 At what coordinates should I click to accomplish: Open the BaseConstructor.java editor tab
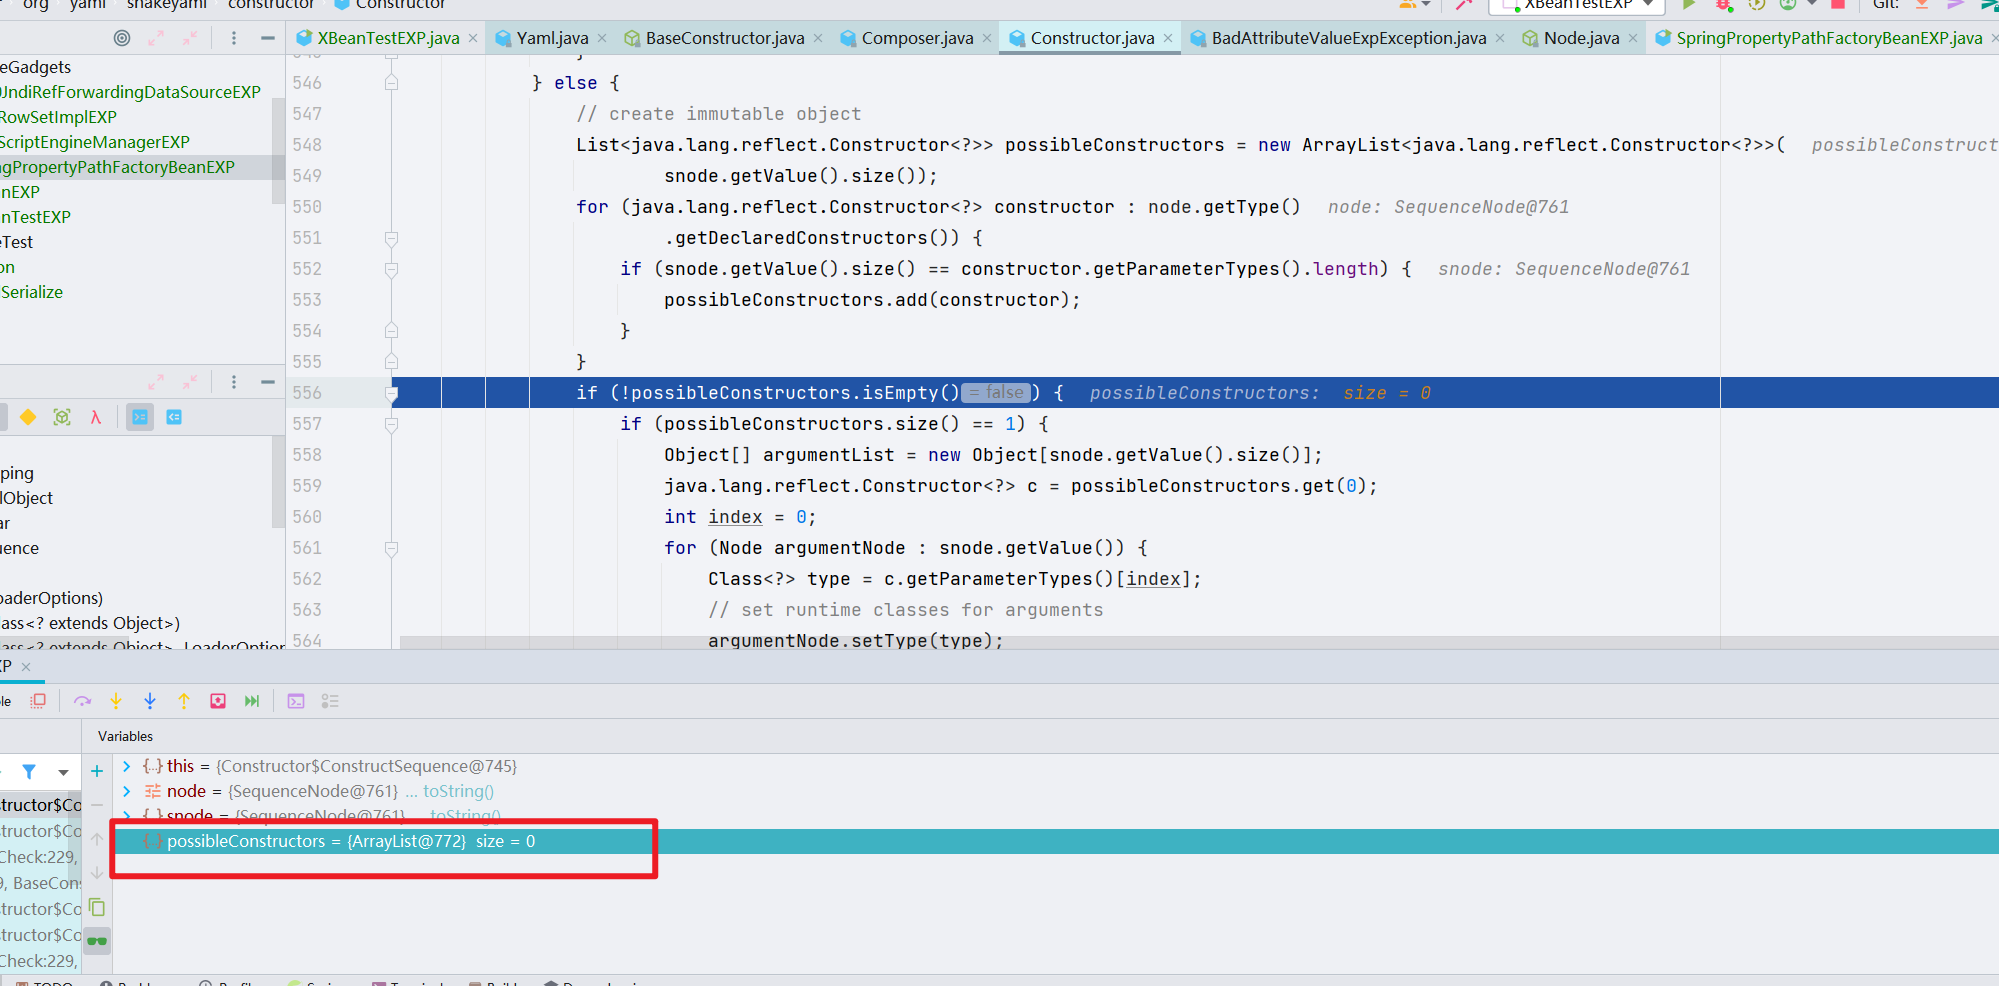coord(724,38)
